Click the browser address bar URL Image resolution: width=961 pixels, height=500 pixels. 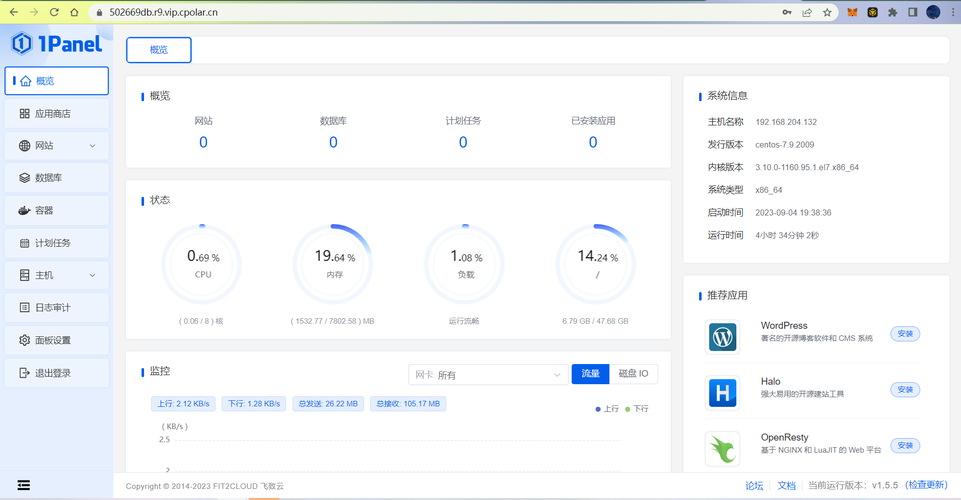pos(300,13)
